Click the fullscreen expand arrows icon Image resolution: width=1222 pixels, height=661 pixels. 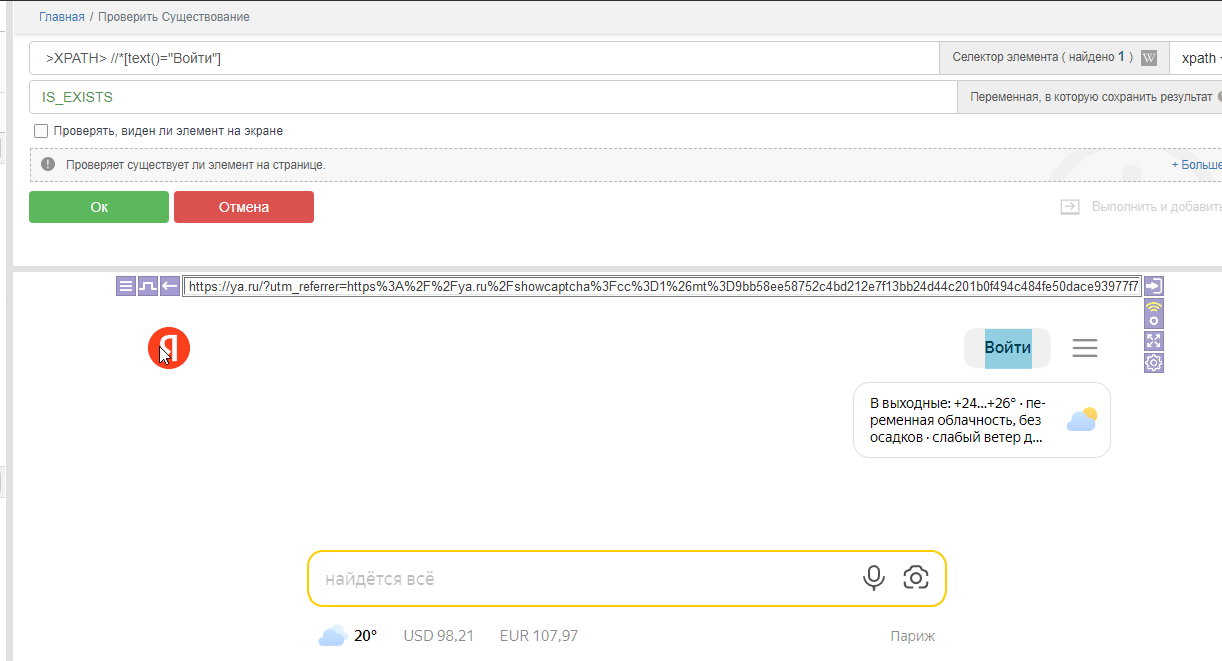point(1153,341)
